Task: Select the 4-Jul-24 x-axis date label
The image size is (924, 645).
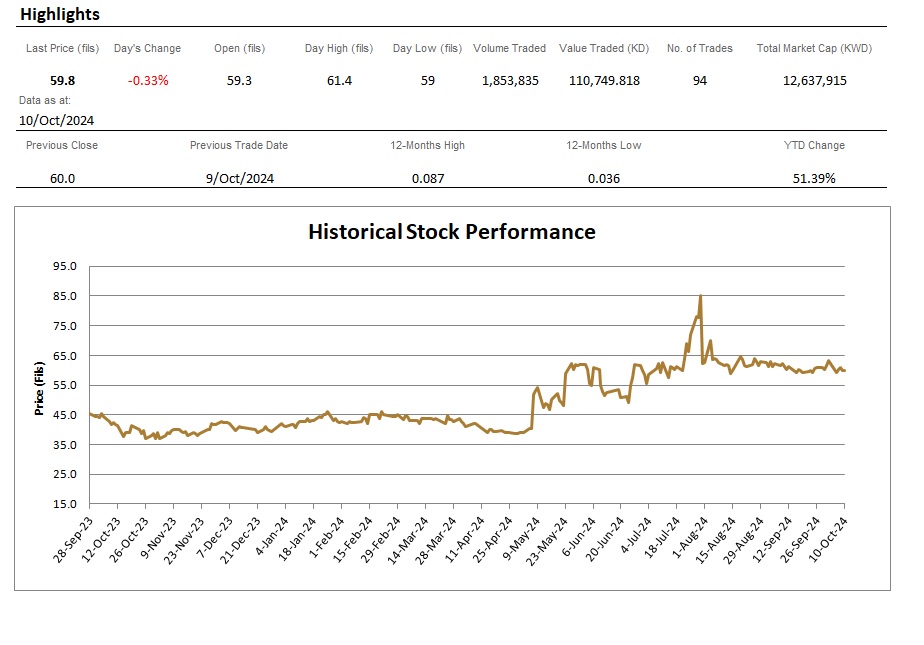Action: click(636, 535)
